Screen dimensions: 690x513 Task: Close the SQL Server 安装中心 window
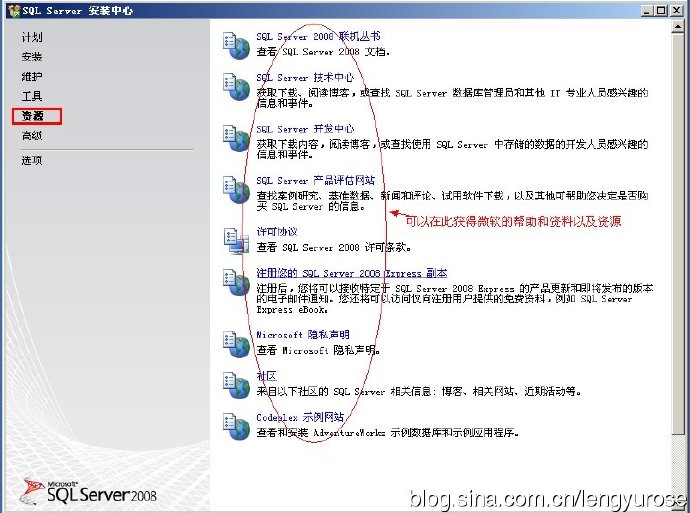pyautogui.click(x=677, y=11)
